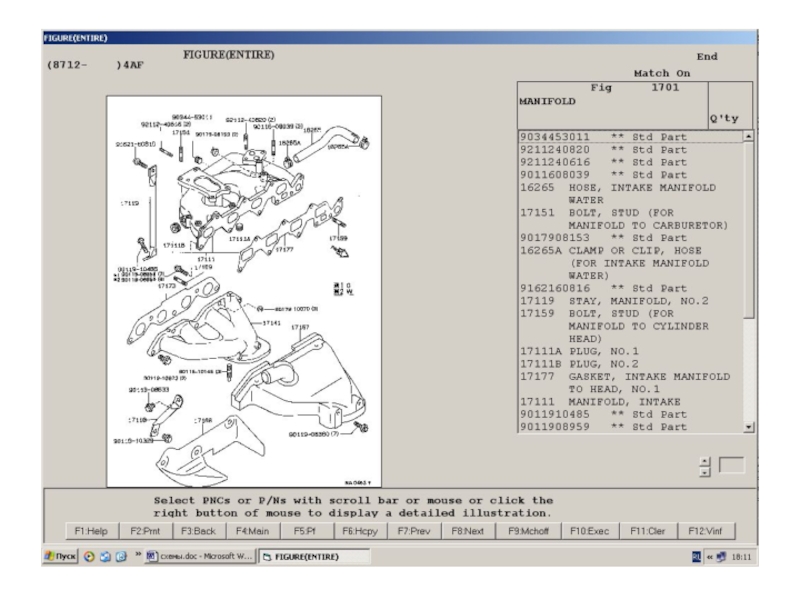
Task: Click the F1:Help button
Action: point(91,531)
